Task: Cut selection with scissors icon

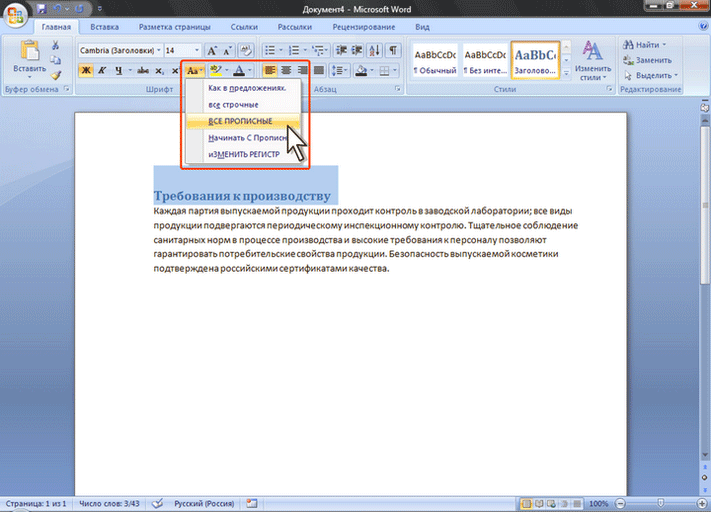Action: coord(55,45)
